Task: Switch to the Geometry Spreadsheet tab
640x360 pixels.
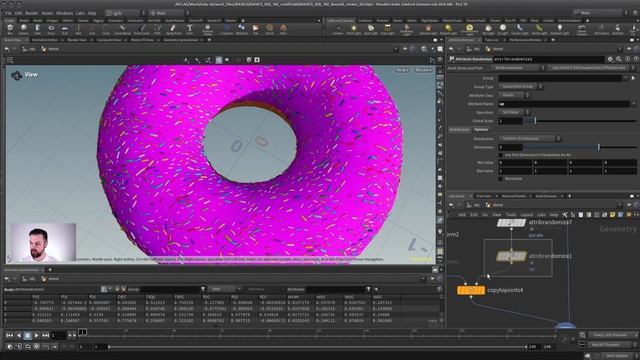Action: pos(181,40)
